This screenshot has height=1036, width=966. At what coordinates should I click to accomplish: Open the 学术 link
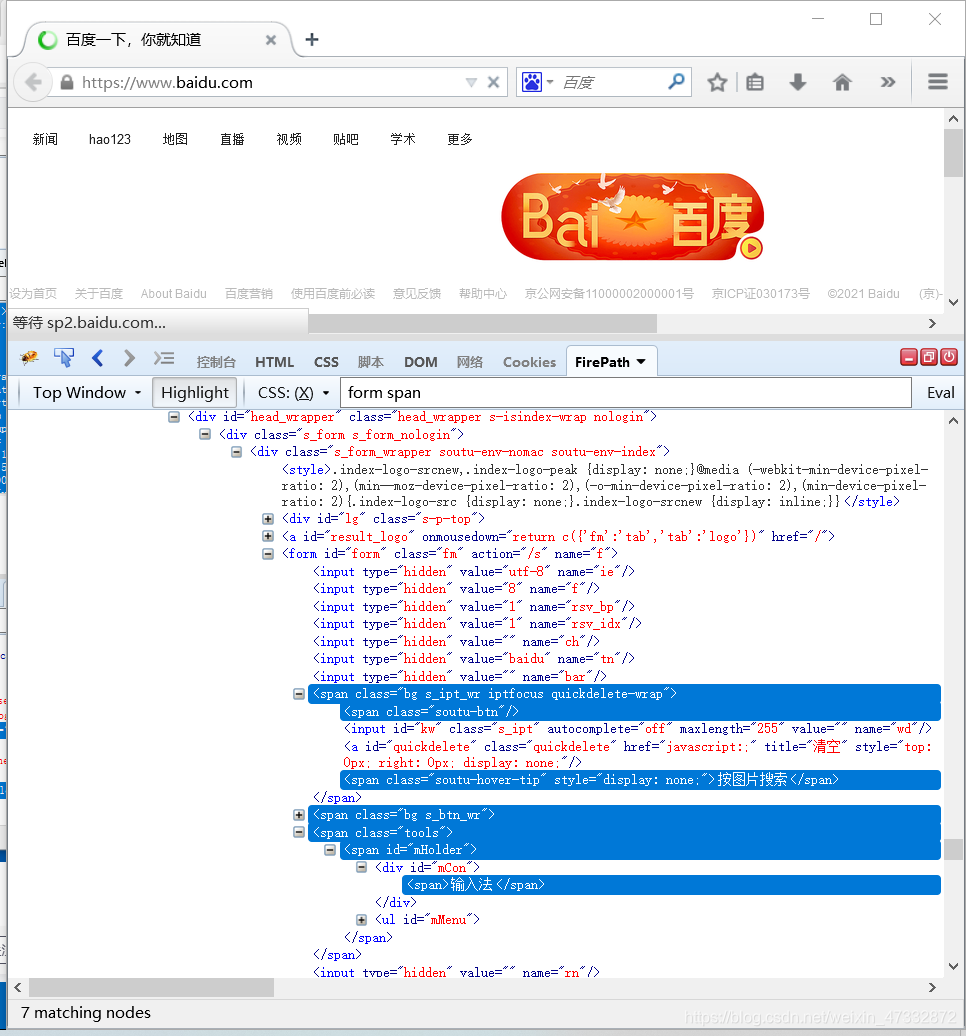click(x=402, y=139)
